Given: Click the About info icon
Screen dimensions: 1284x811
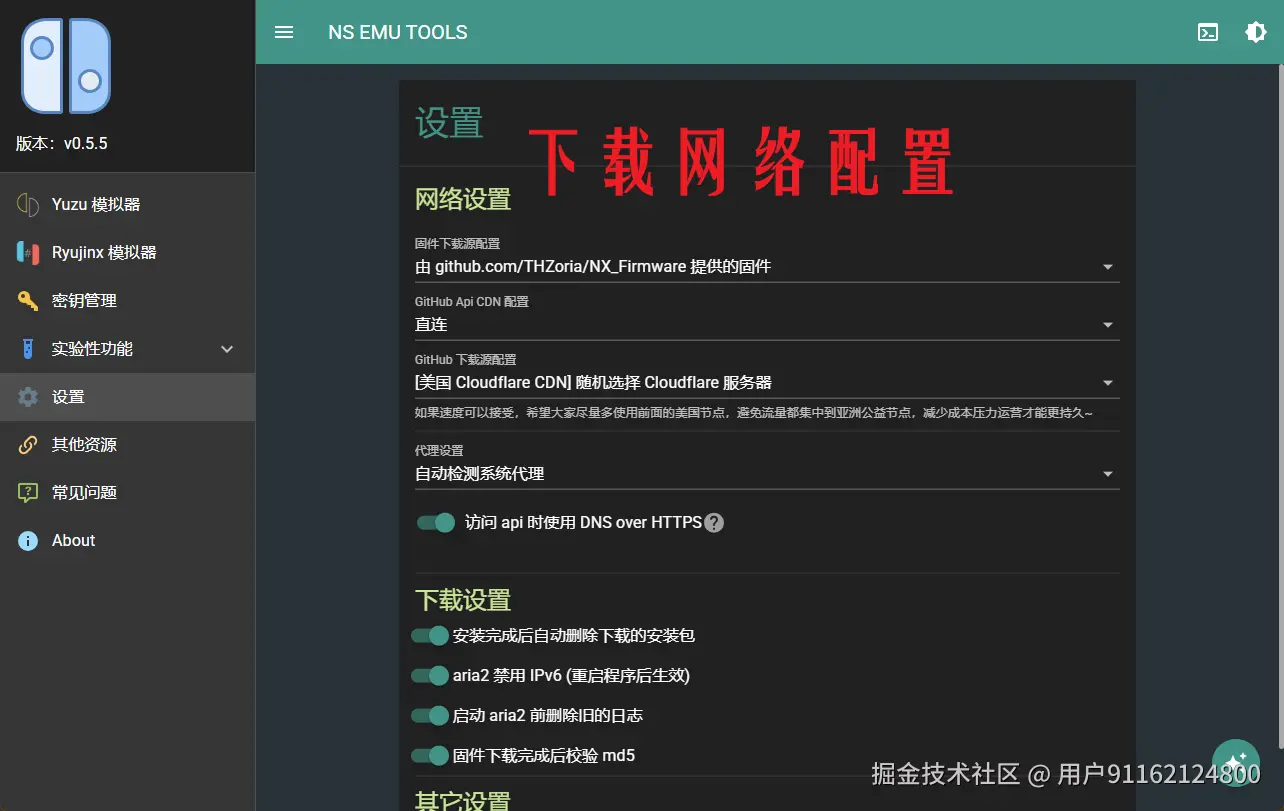Looking at the screenshot, I should (x=28, y=540).
